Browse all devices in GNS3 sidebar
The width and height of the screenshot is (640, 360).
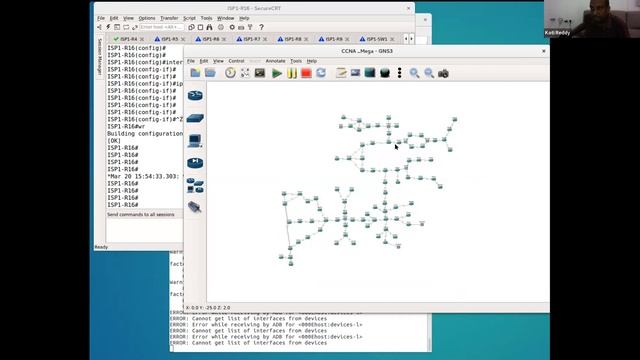coord(195,185)
